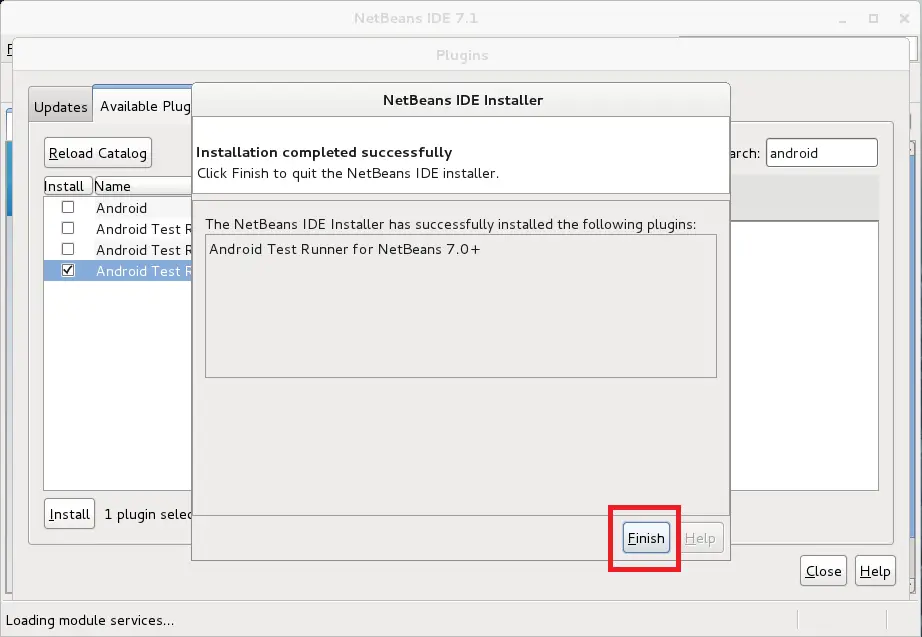Focus the Search field containing android
Image resolution: width=922 pixels, height=637 pixels.
coord(821,153)
